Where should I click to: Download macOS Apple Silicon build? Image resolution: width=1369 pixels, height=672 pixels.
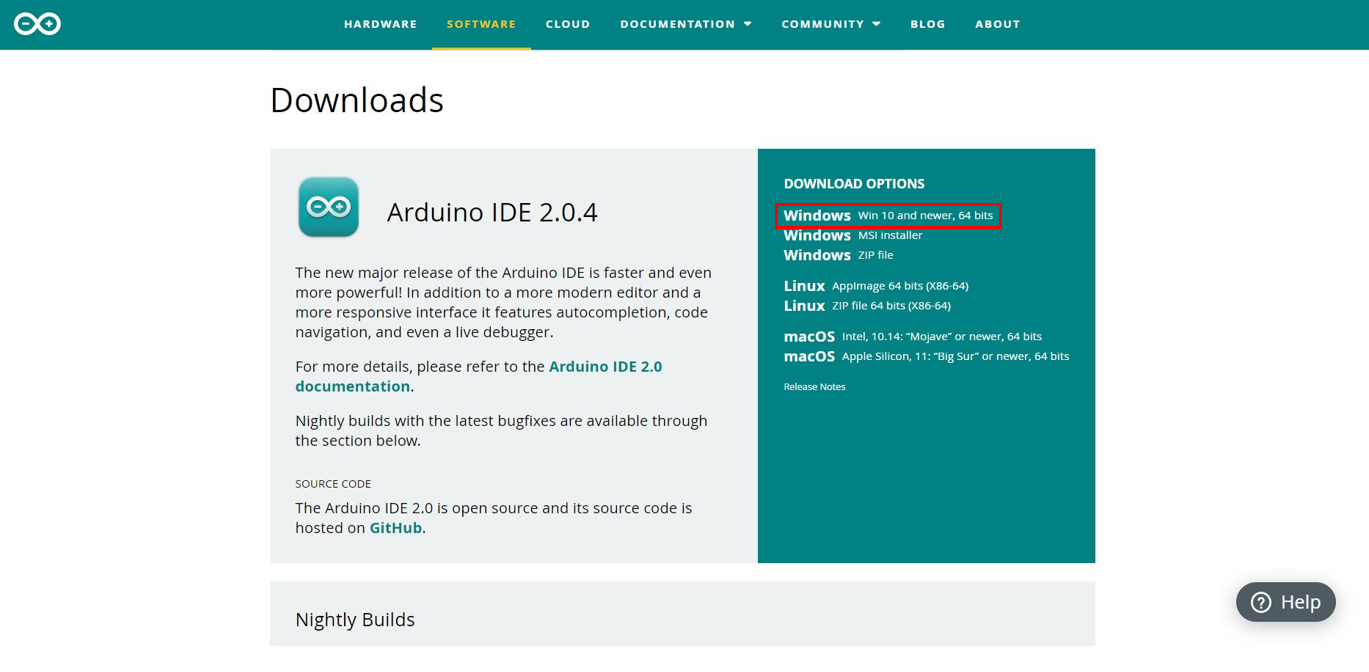926,356
